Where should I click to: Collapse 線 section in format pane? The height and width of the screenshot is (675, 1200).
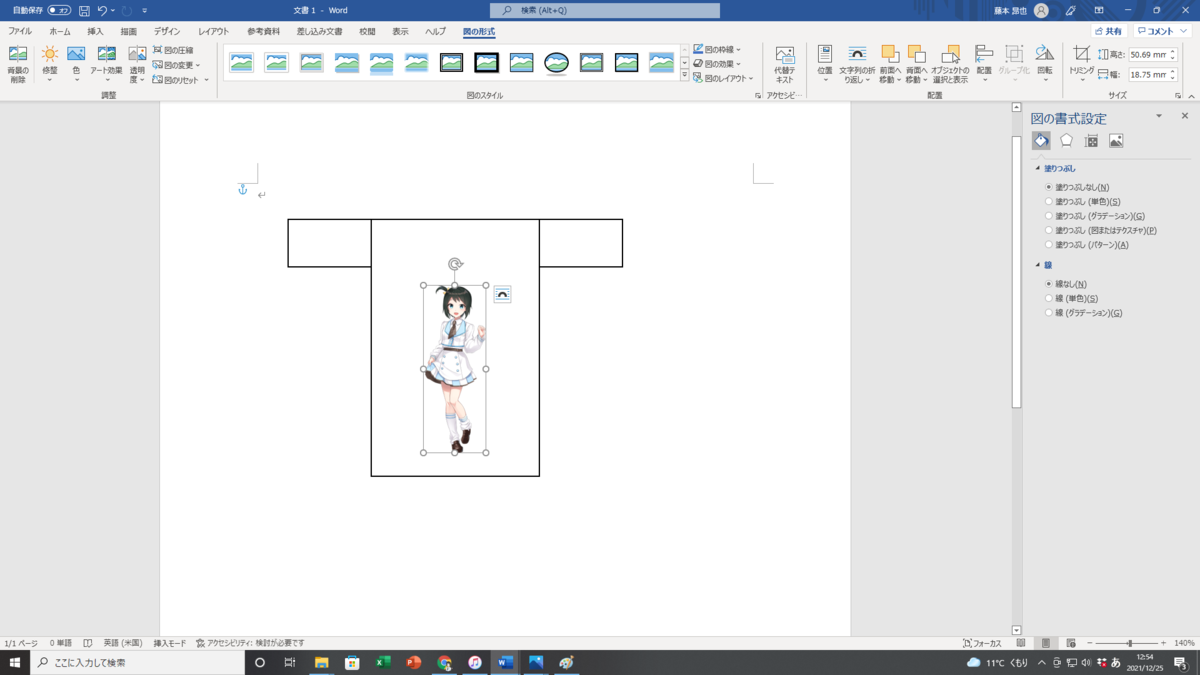point(1037,265)
